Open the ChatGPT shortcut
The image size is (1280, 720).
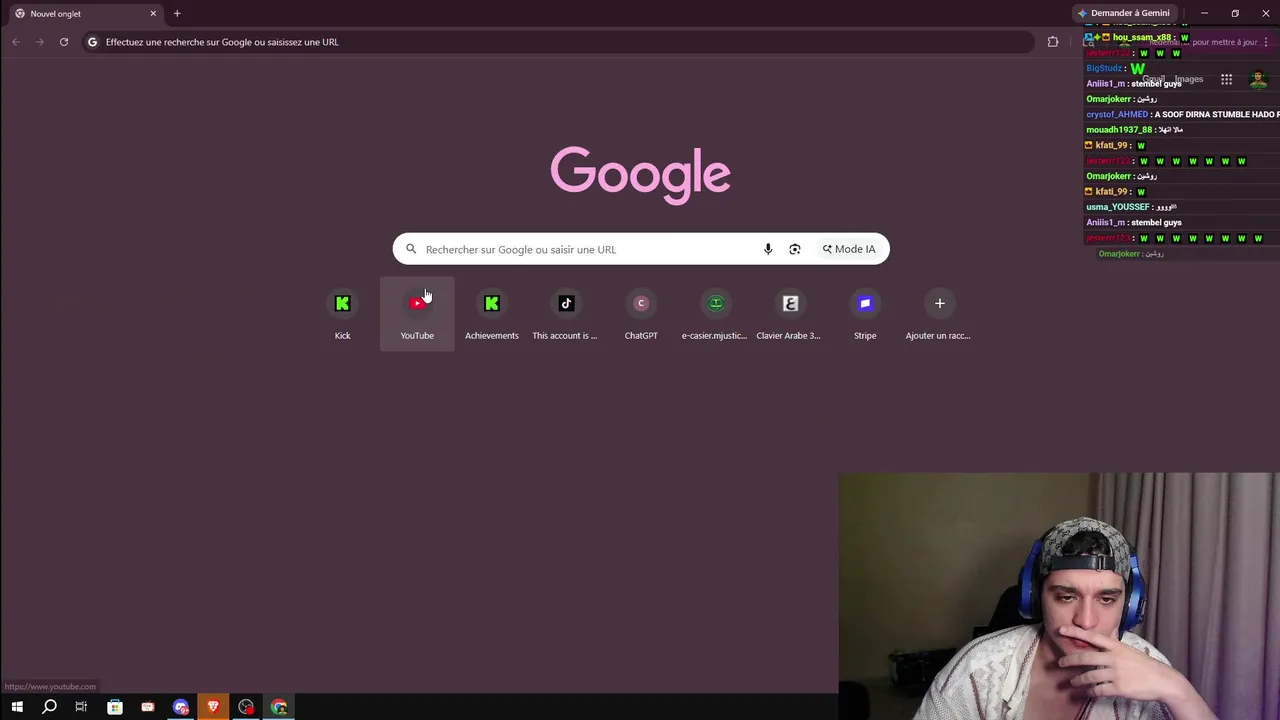click(x=641, y=314)
